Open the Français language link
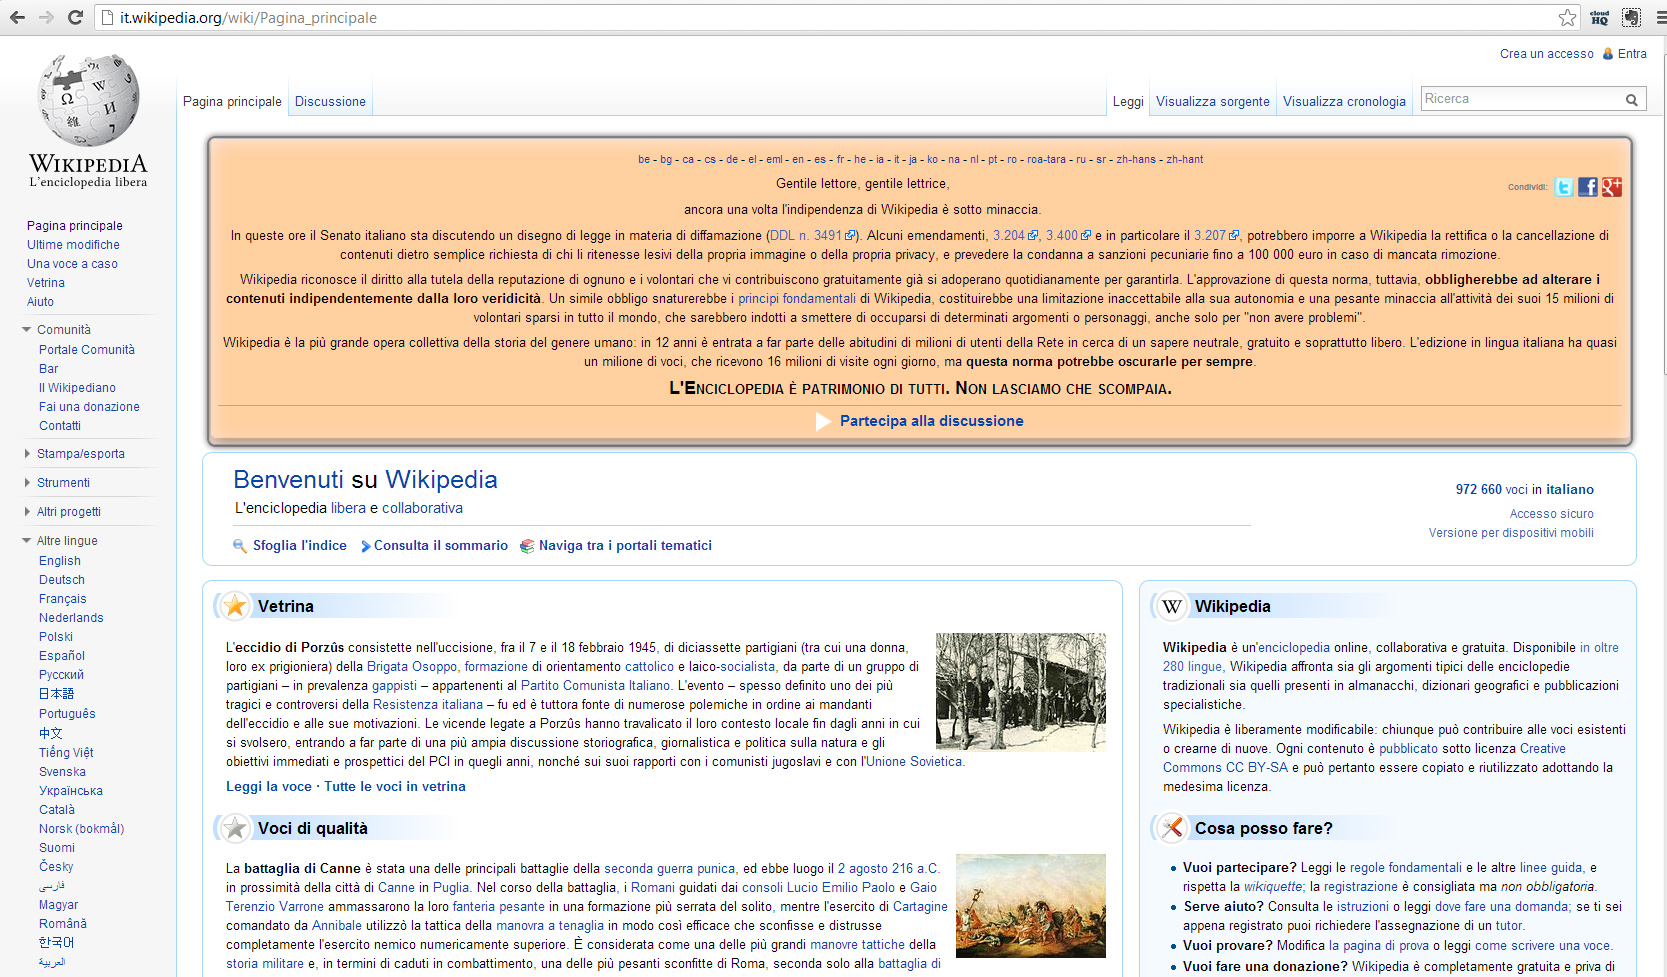 tap(63, 599)
